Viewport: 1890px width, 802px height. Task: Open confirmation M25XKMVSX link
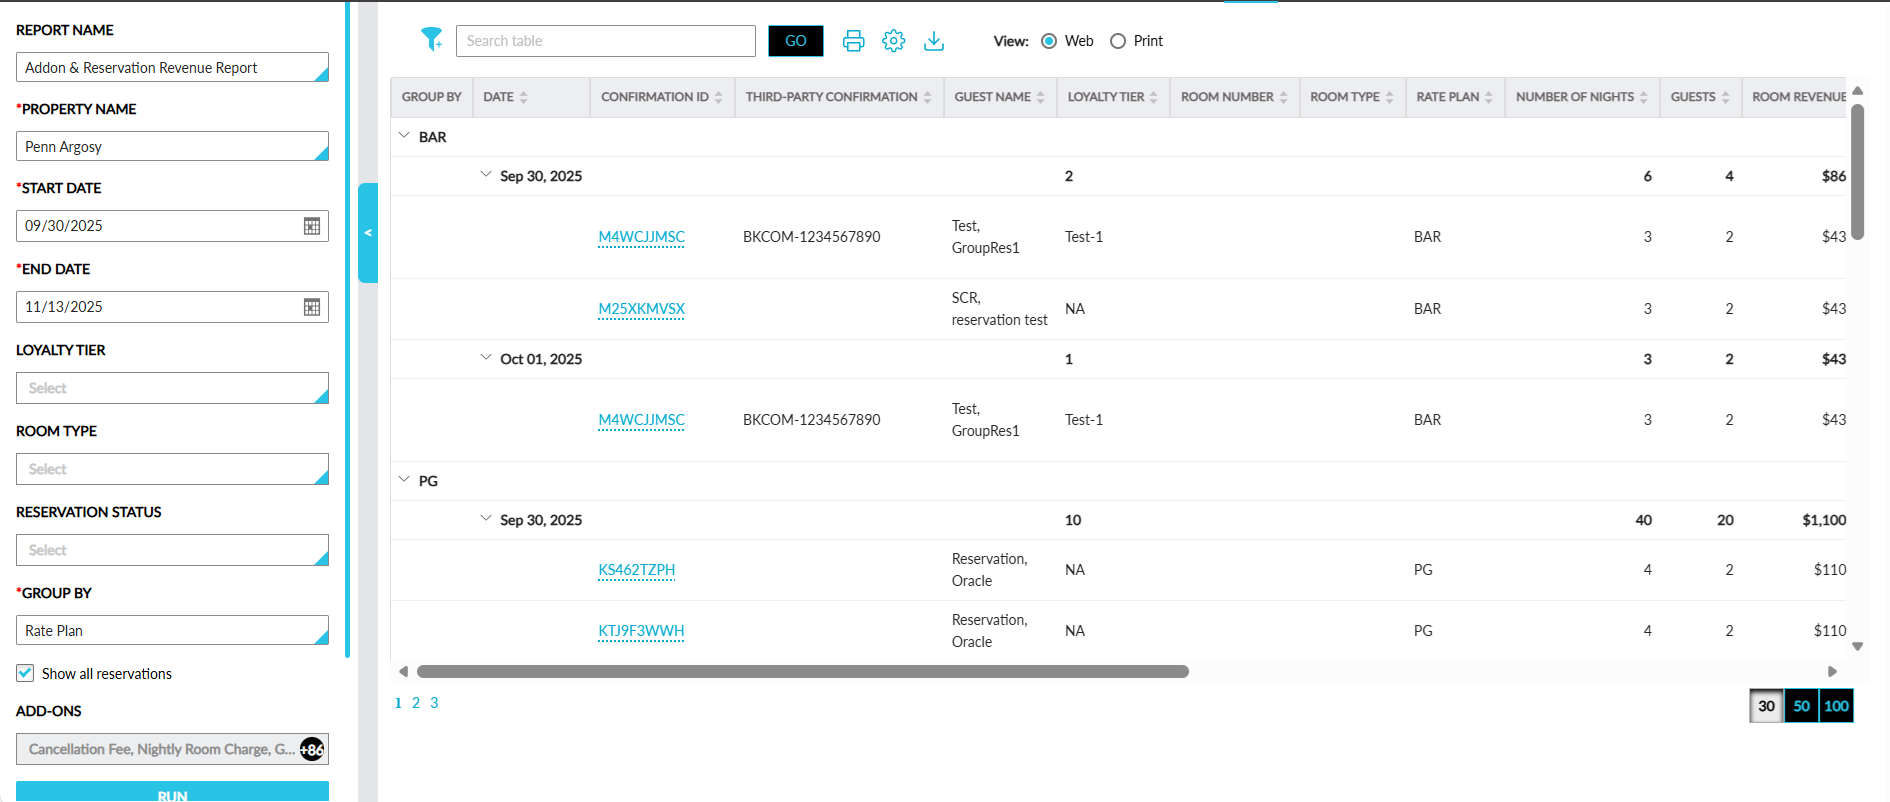[x=641, y=309]
